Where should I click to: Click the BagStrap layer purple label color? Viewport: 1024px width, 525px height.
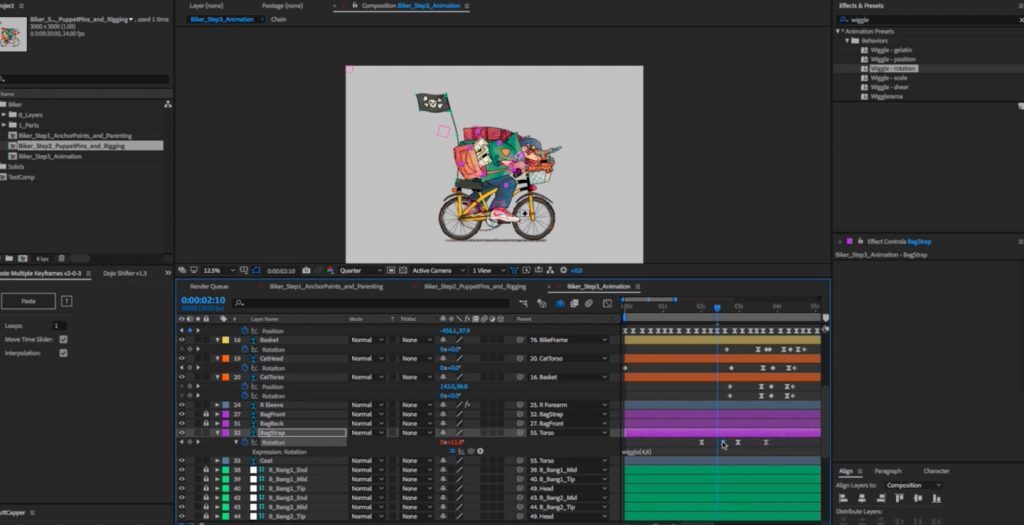[226, 433]
